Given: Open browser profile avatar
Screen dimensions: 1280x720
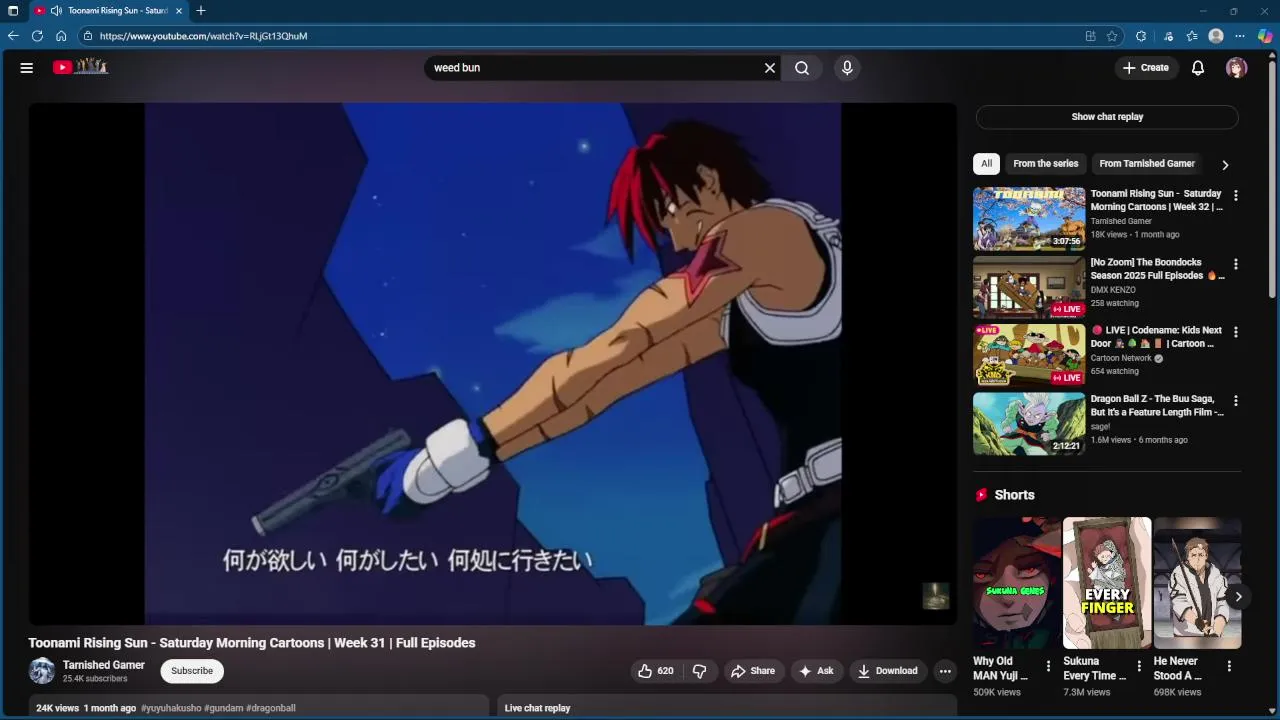Looking at the screenshot, I should (1216, 36).
